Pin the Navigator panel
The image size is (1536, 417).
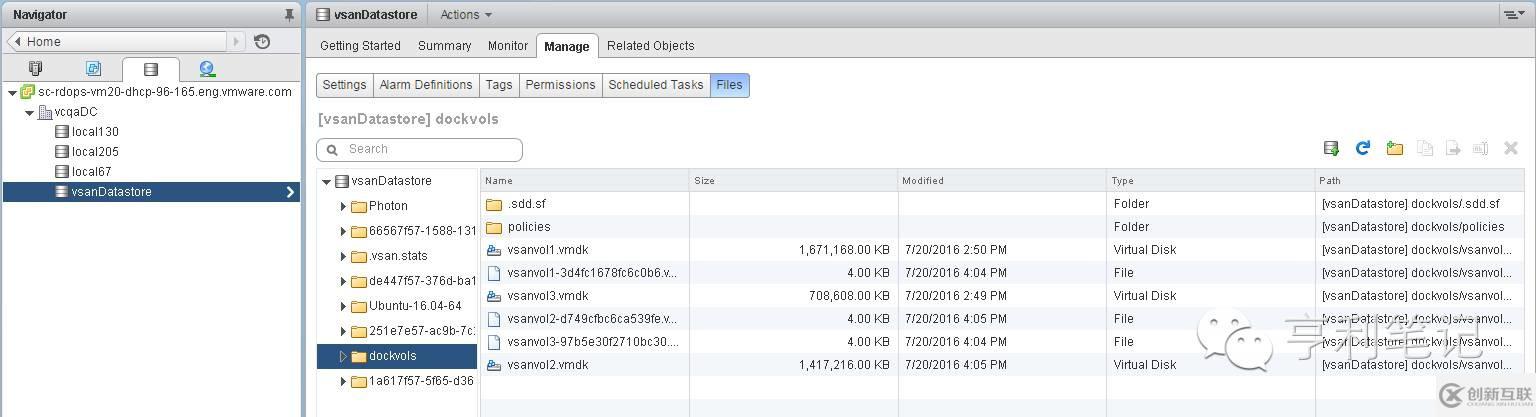[x=290, y=15]
